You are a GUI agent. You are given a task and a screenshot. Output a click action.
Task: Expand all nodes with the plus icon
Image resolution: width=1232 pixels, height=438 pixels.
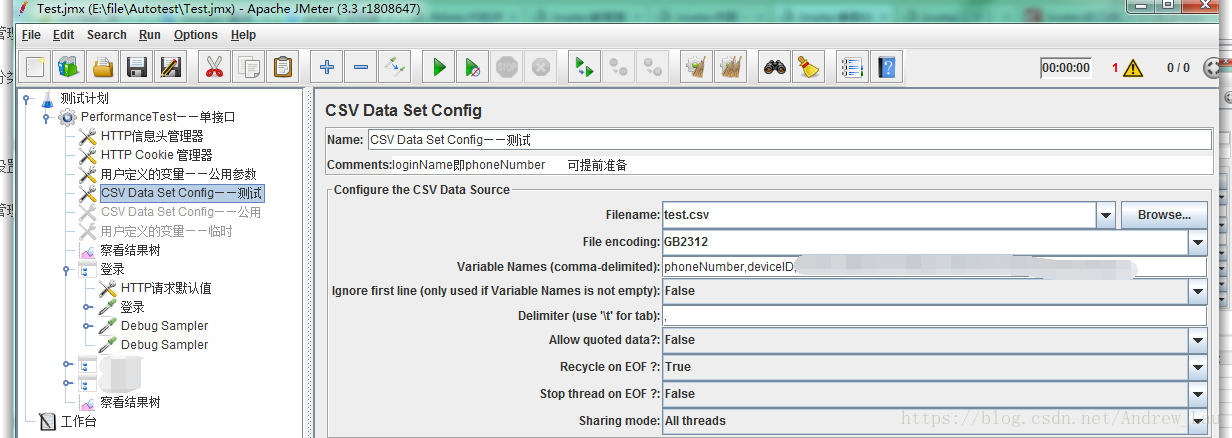pos(326,67)
